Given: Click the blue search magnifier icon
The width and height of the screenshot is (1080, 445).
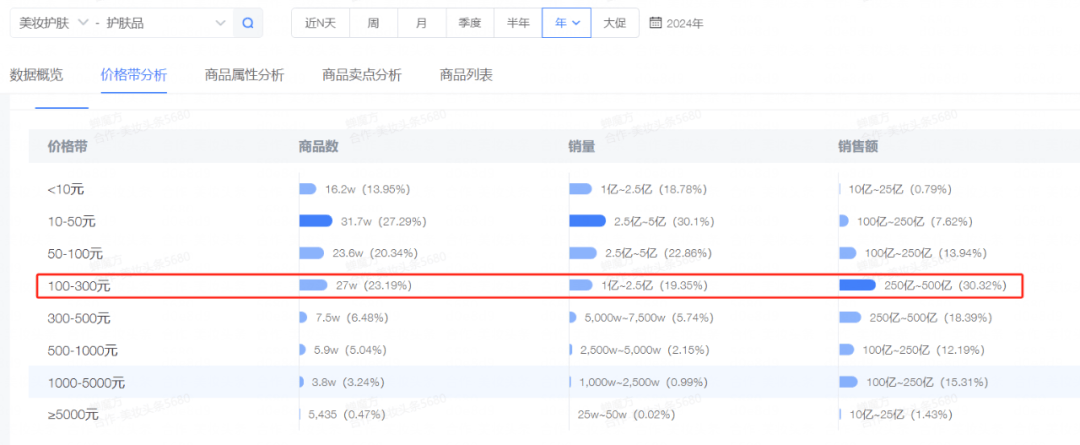Looking at the screenshot, I should (247, 23).
